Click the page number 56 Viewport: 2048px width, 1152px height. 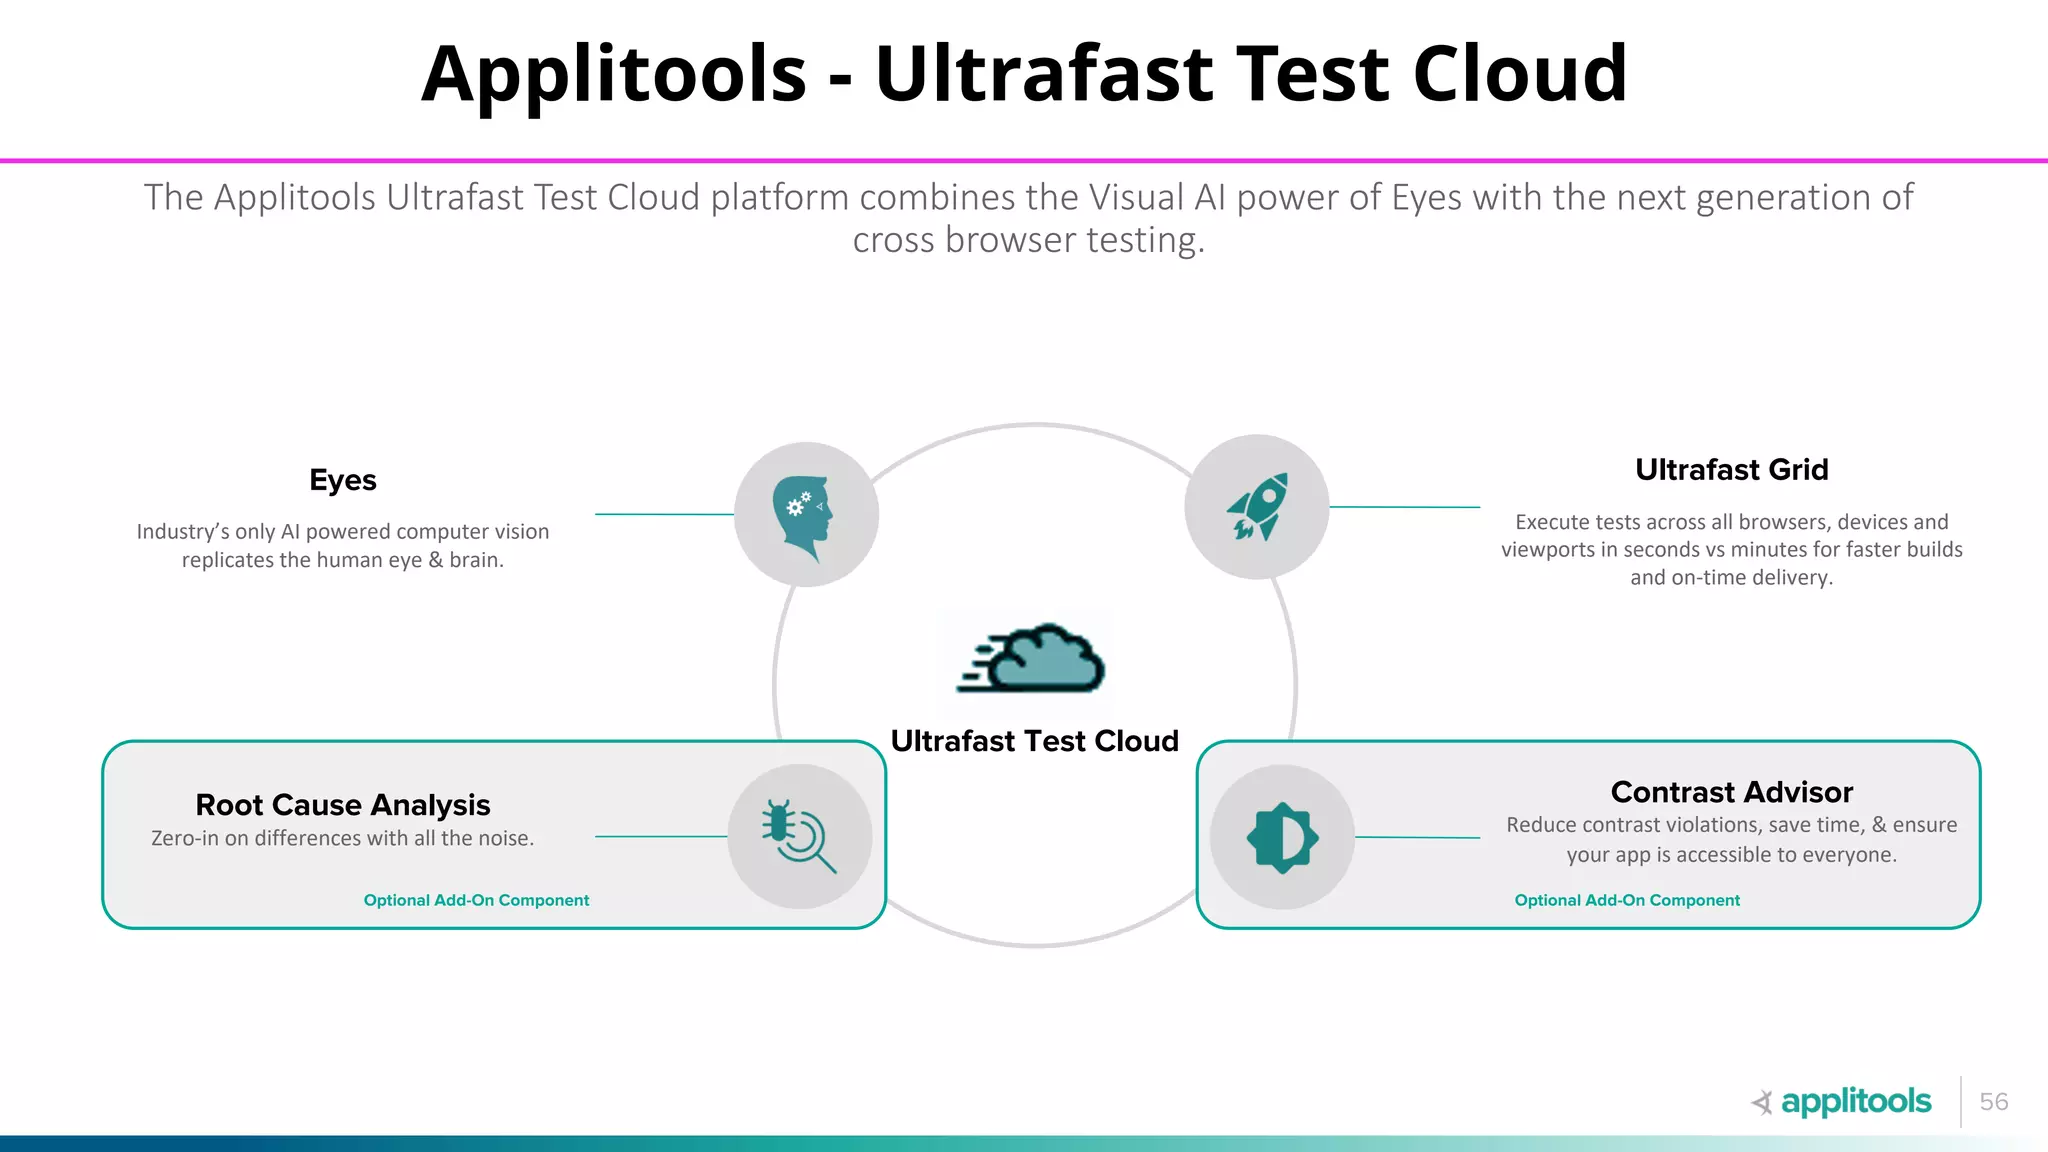tap(1993, 1101)
